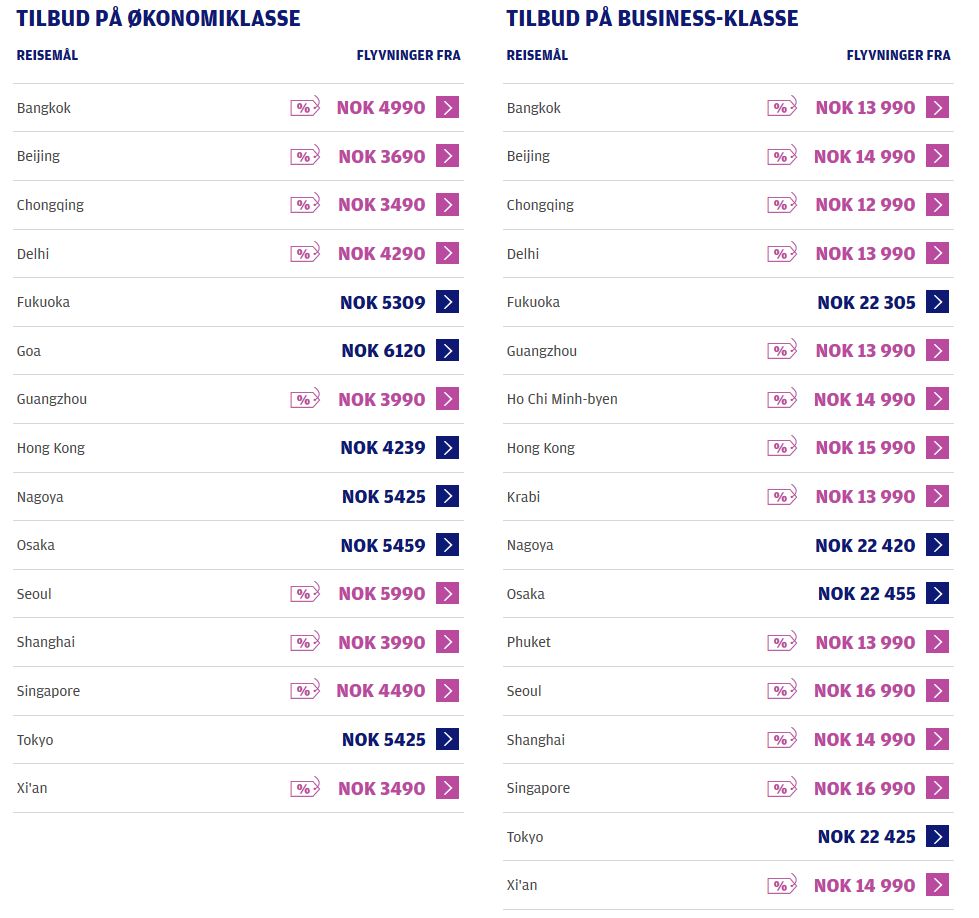Screen dimensions: 979x918
Task: Click the discount tag icon for business Phuket
Action: [782, 641]
